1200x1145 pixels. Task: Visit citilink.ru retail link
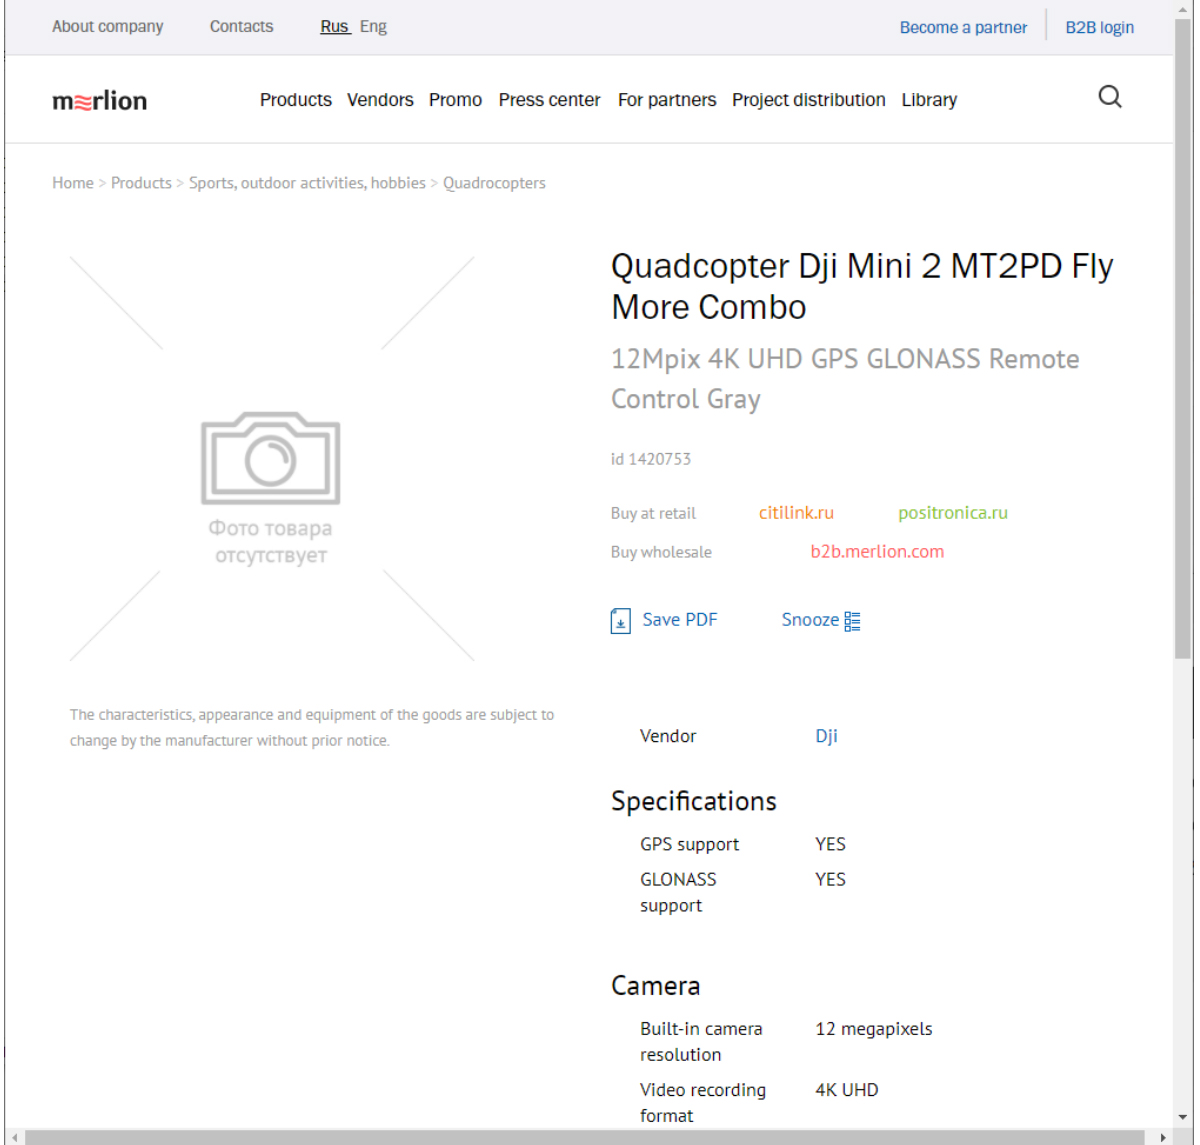coord(796,513)
